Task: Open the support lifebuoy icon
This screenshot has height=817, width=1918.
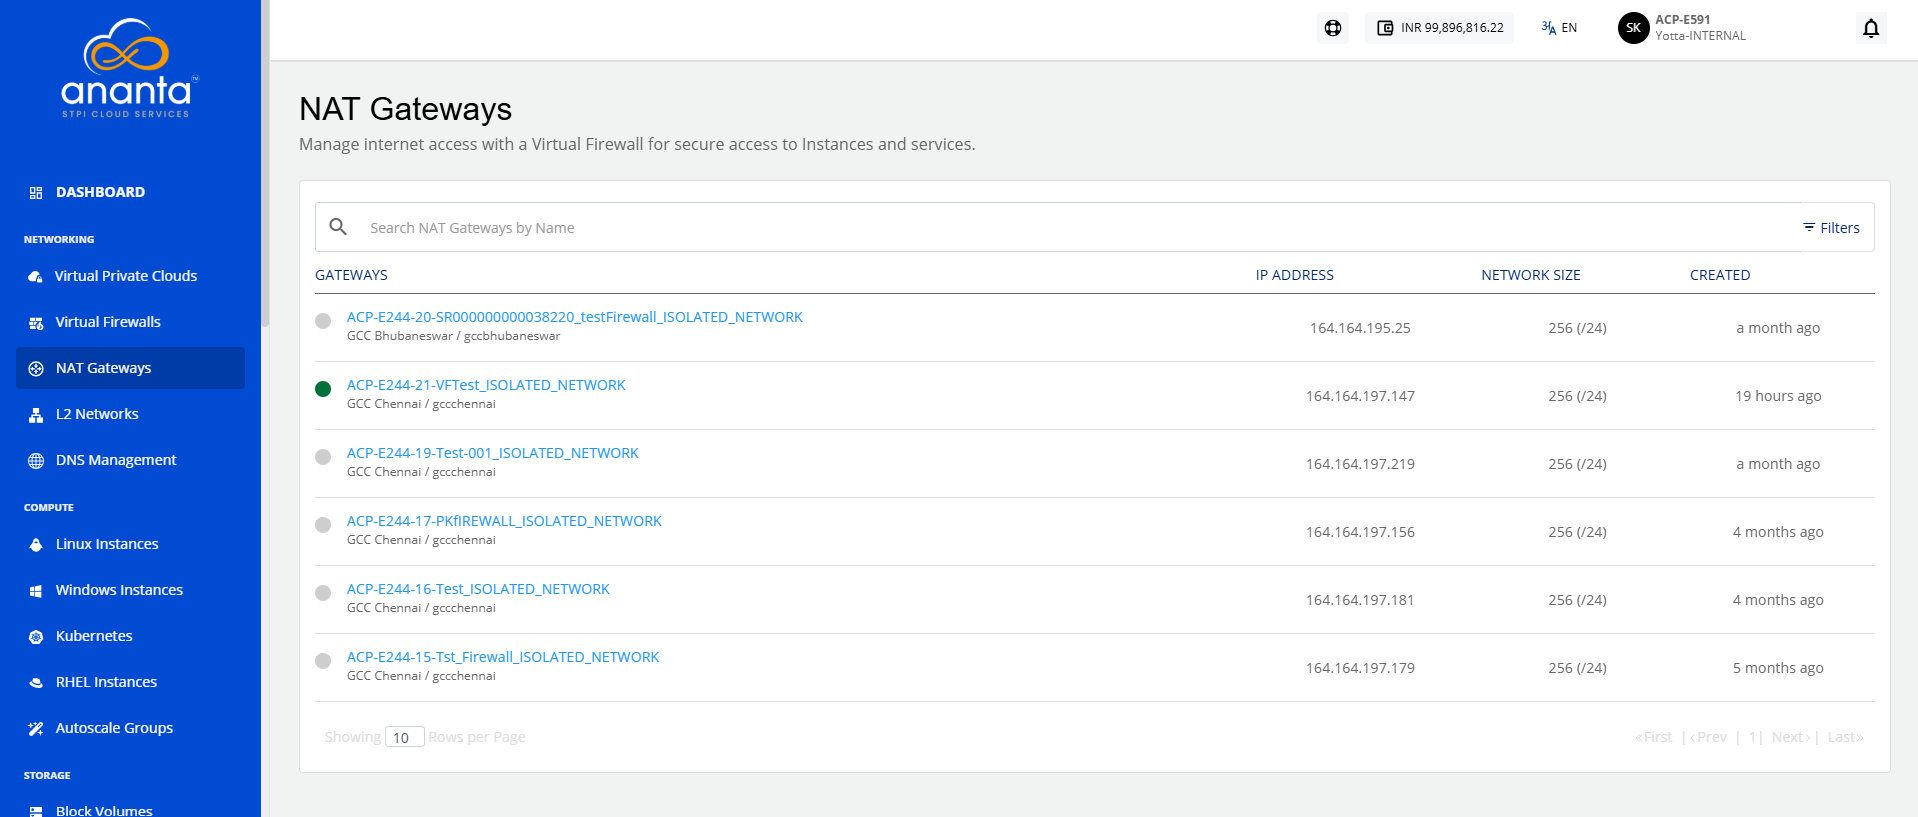Action: pos(1333,28)
